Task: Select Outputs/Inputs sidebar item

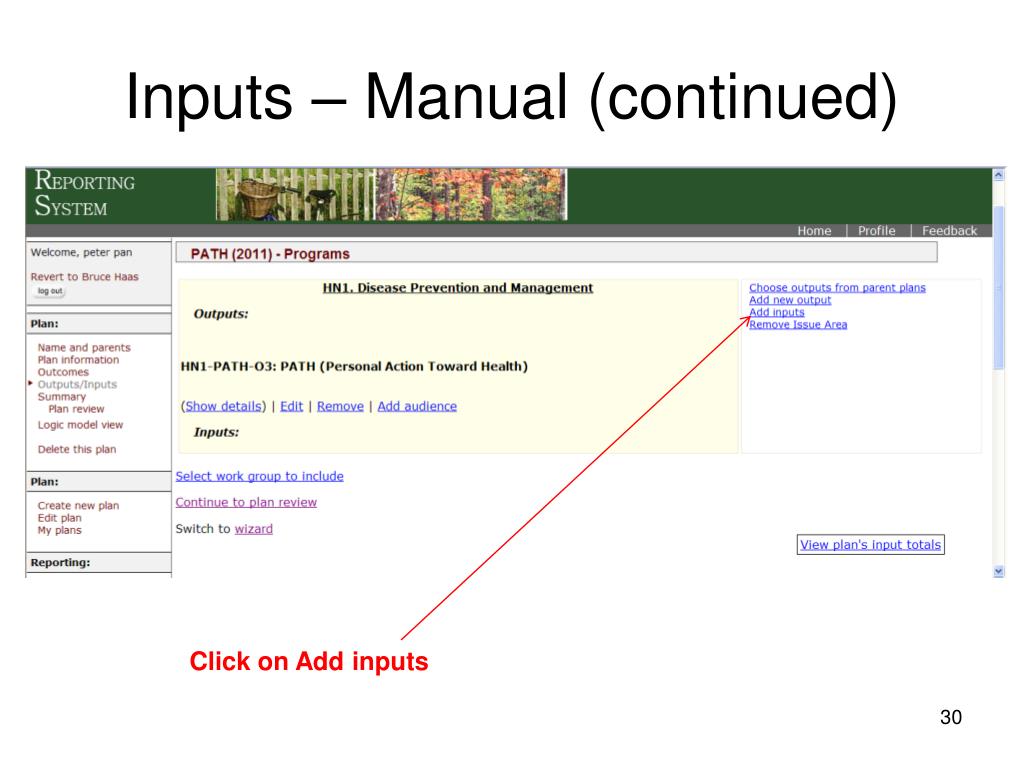Action: (77, 385)
